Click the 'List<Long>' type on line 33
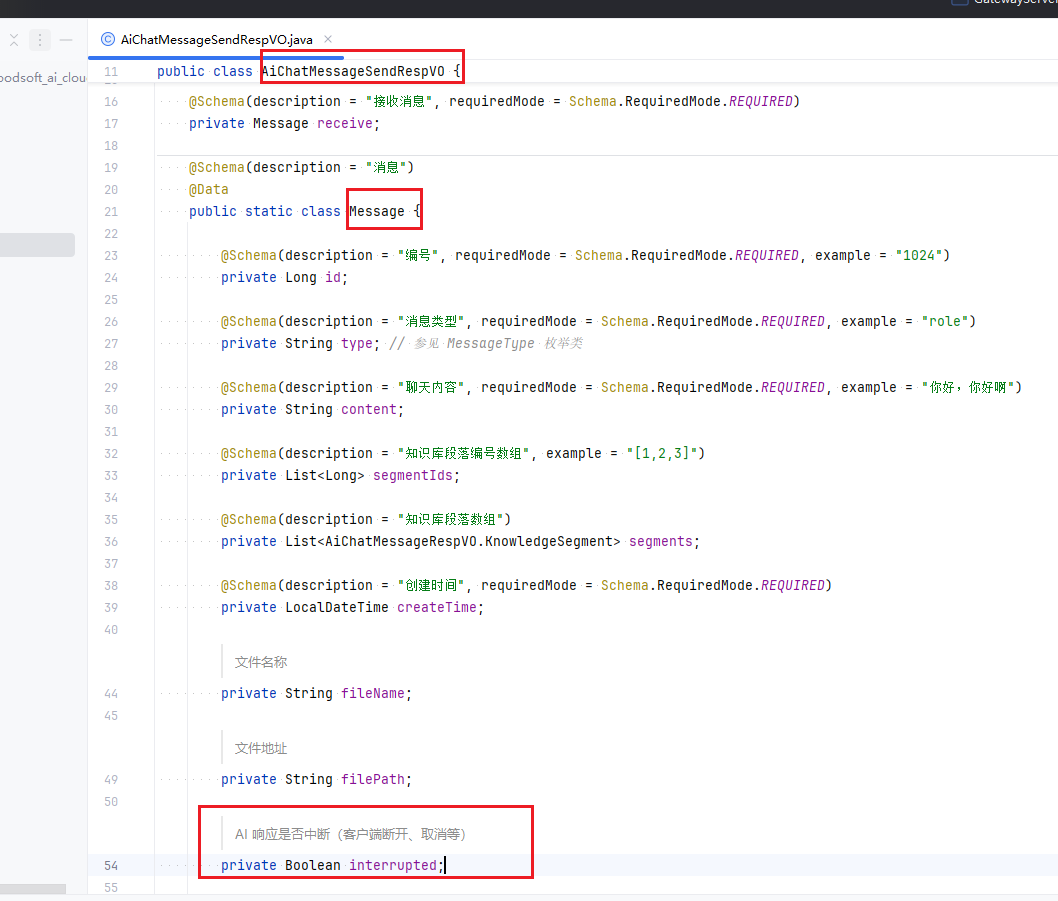The image size is (1058, 901). click(325, 476)
